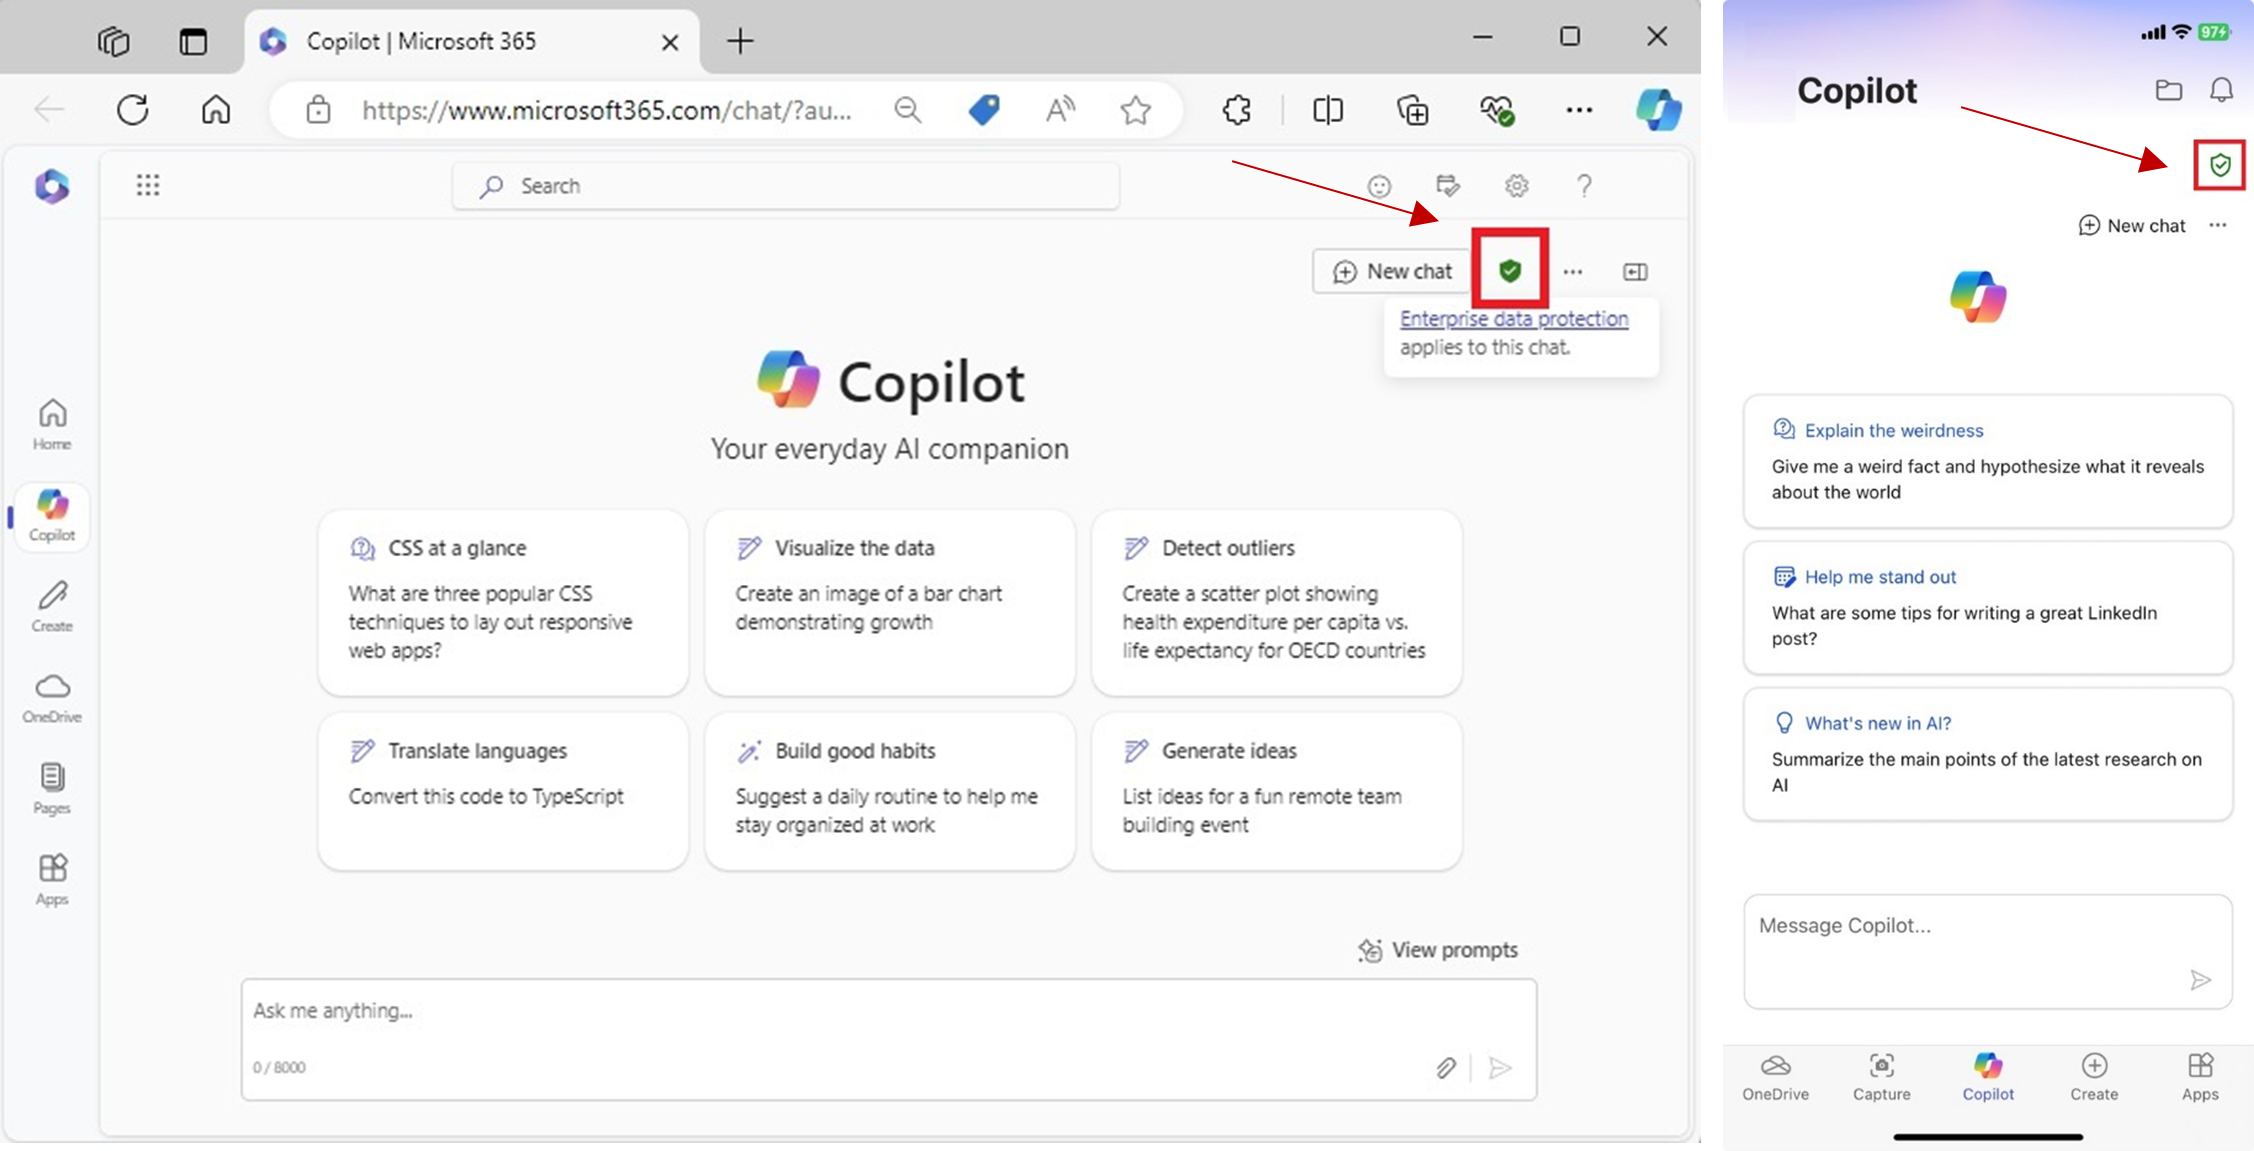
Task: Open the Edge Copilot sidebar icon
Action: tap(1658, 109)
